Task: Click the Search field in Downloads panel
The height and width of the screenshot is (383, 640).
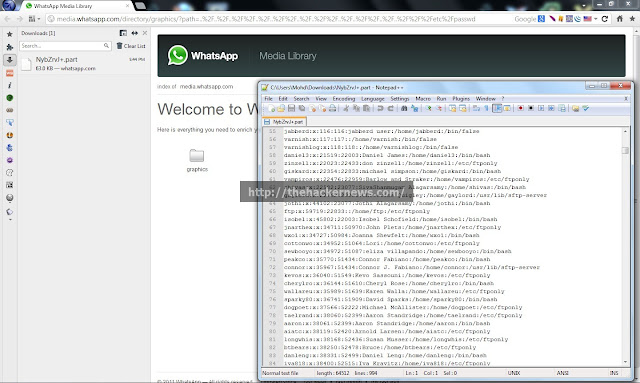Action: point(65,46)
